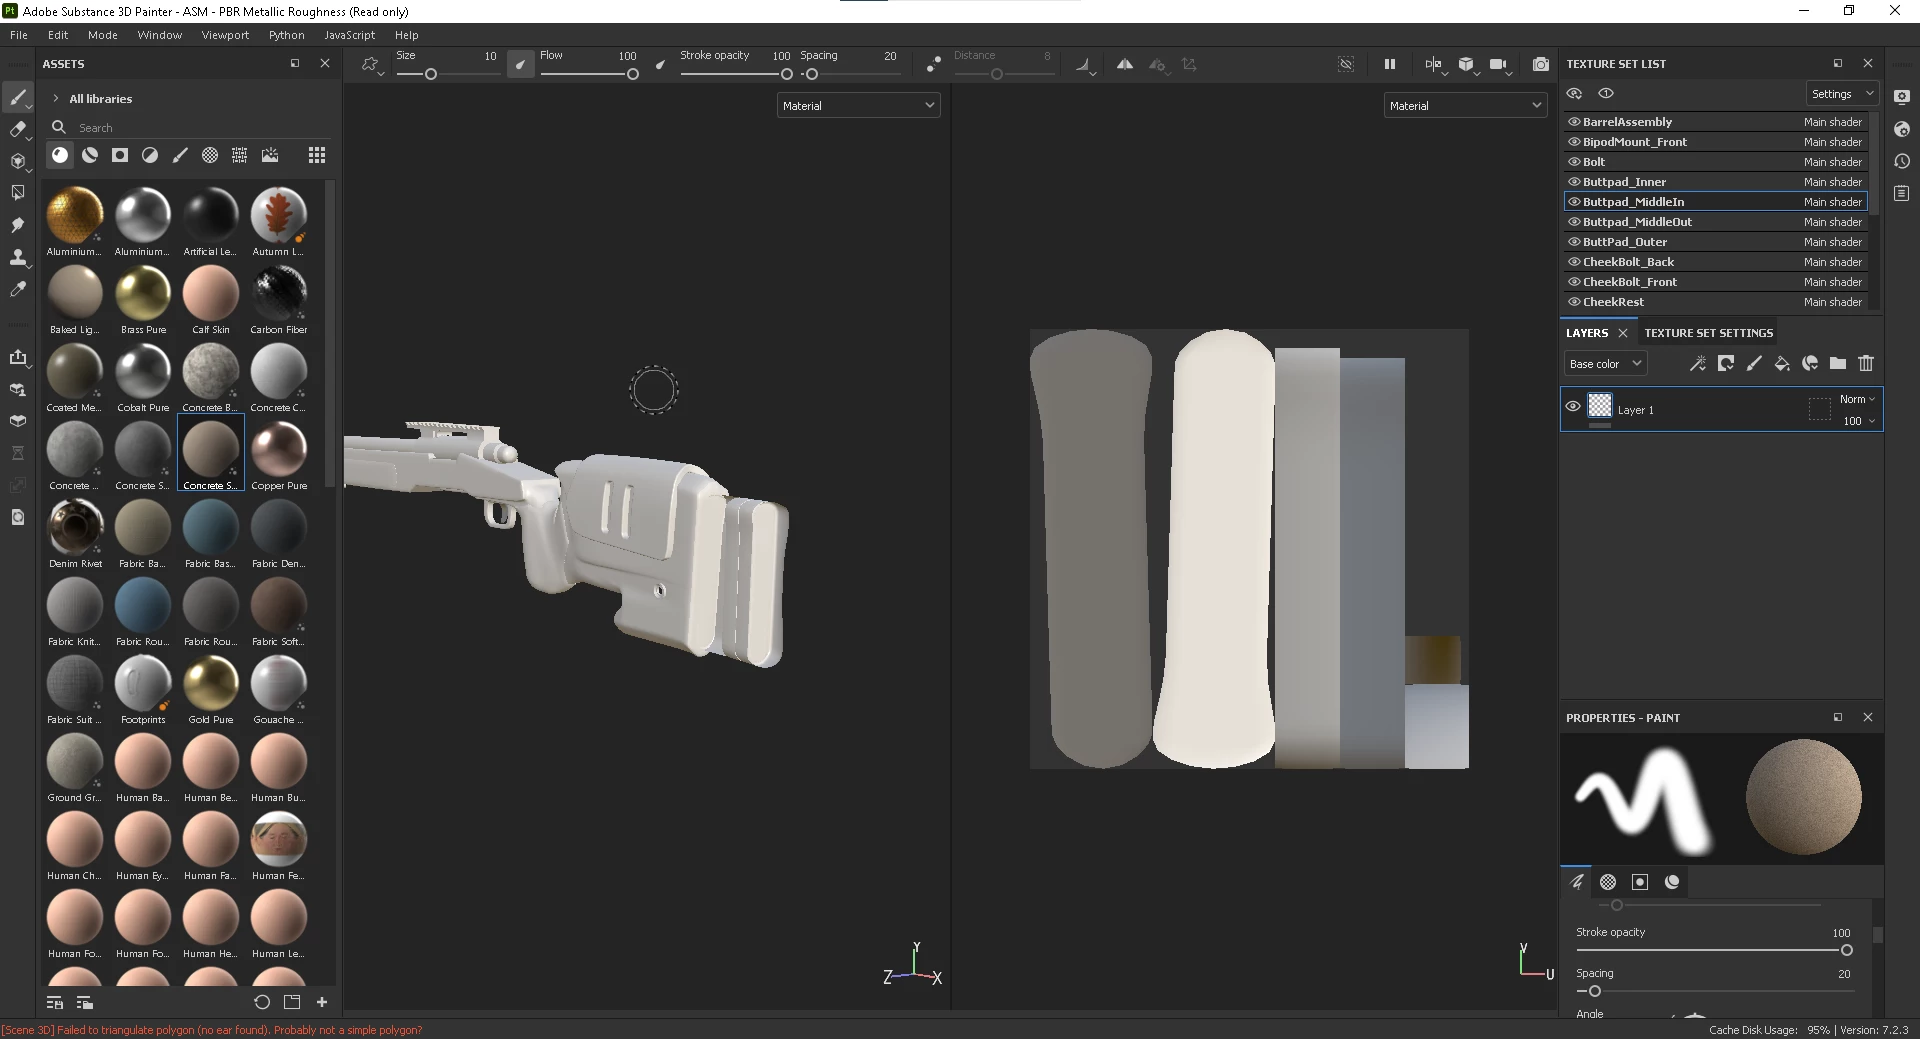Open the Base color channel dropdown
This screenshot has width=1920, height=1039.
[x=1604, y=363]
